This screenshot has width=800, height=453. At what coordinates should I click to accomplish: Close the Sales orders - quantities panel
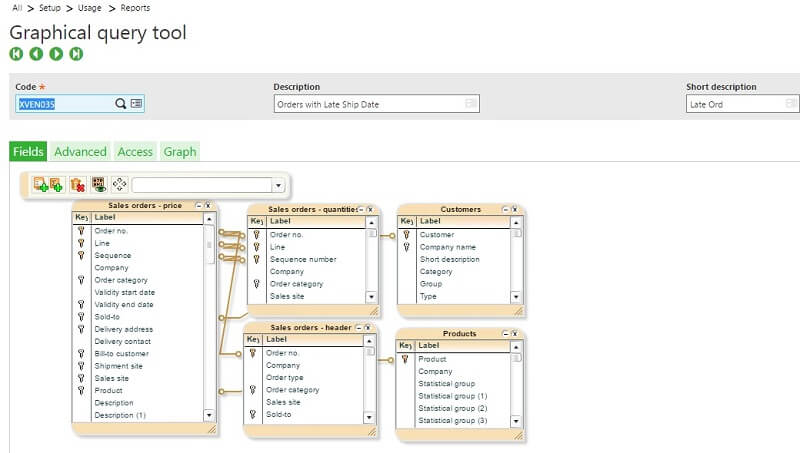click(370, 210)
